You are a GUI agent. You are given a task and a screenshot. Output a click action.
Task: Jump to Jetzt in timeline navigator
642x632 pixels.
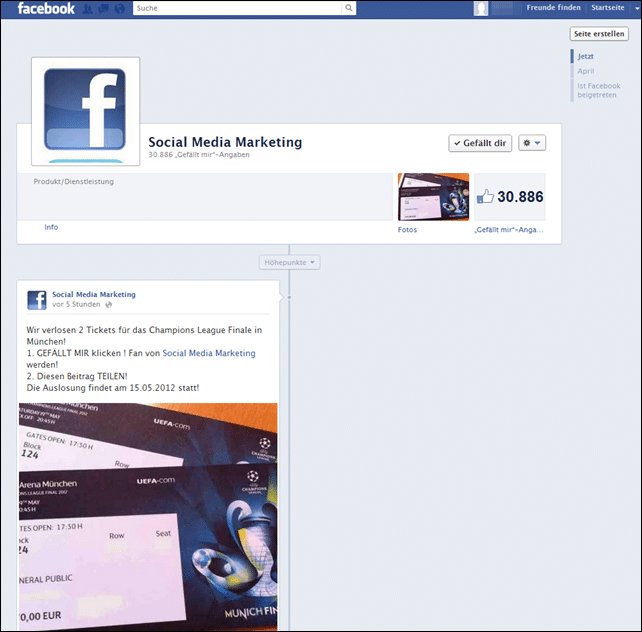[x=585, y=56]
